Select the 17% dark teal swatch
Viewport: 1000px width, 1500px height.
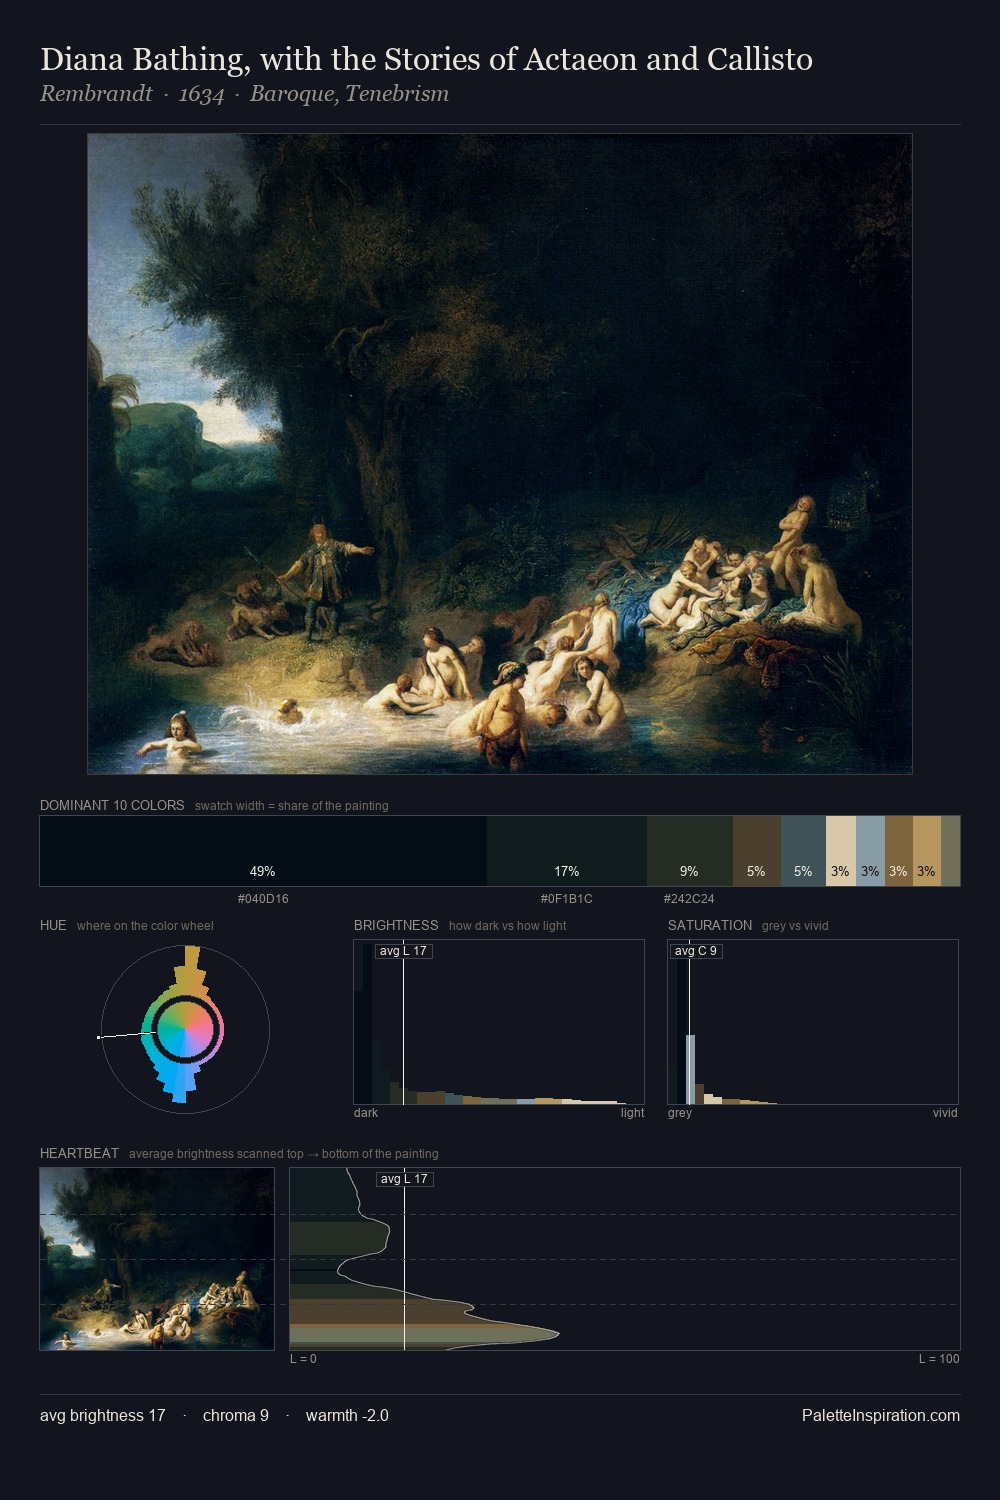click(567, 851)
